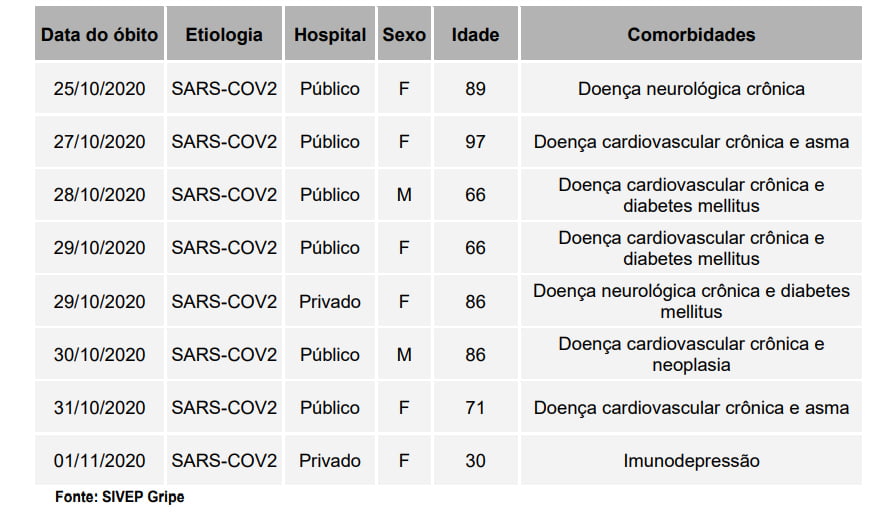Click the age cell showing 71

(x=475, y=408)
